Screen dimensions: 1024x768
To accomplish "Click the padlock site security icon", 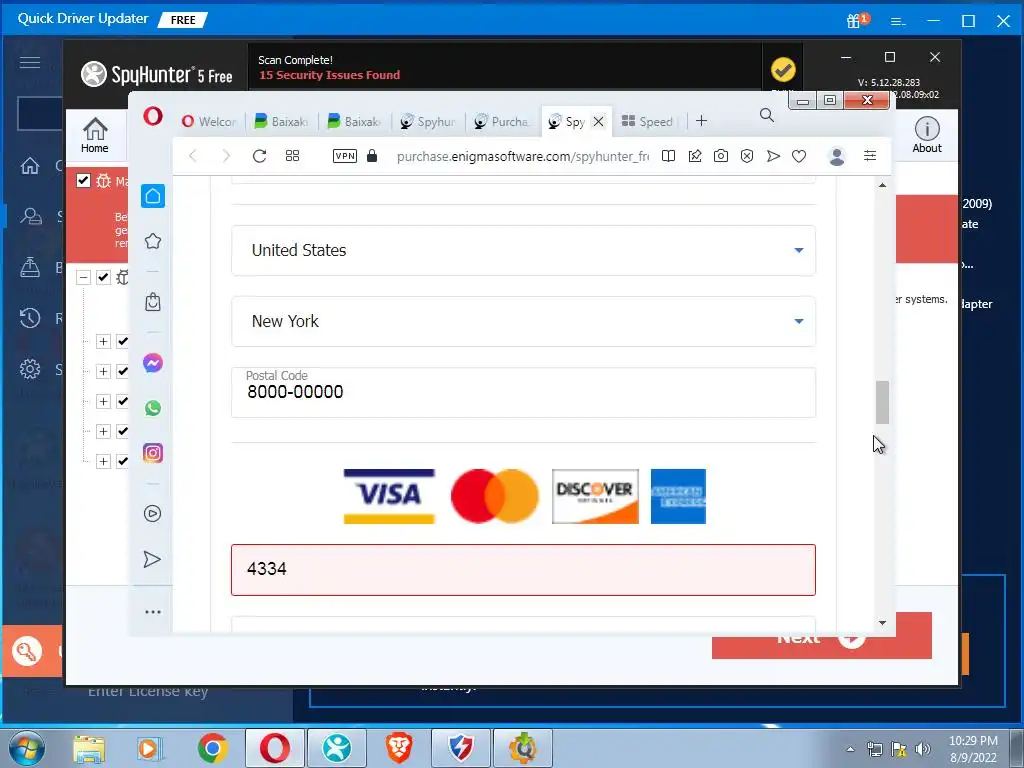I will click(372, 155).
